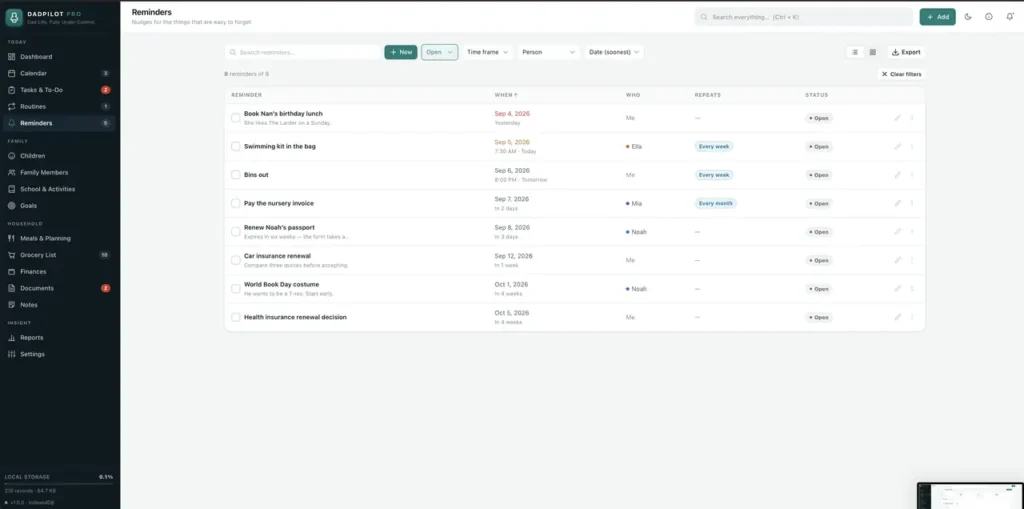Open three-dot menu for World Book Day costume
This screenshot has height=509, width=1024.
click(x=912, y=289)
